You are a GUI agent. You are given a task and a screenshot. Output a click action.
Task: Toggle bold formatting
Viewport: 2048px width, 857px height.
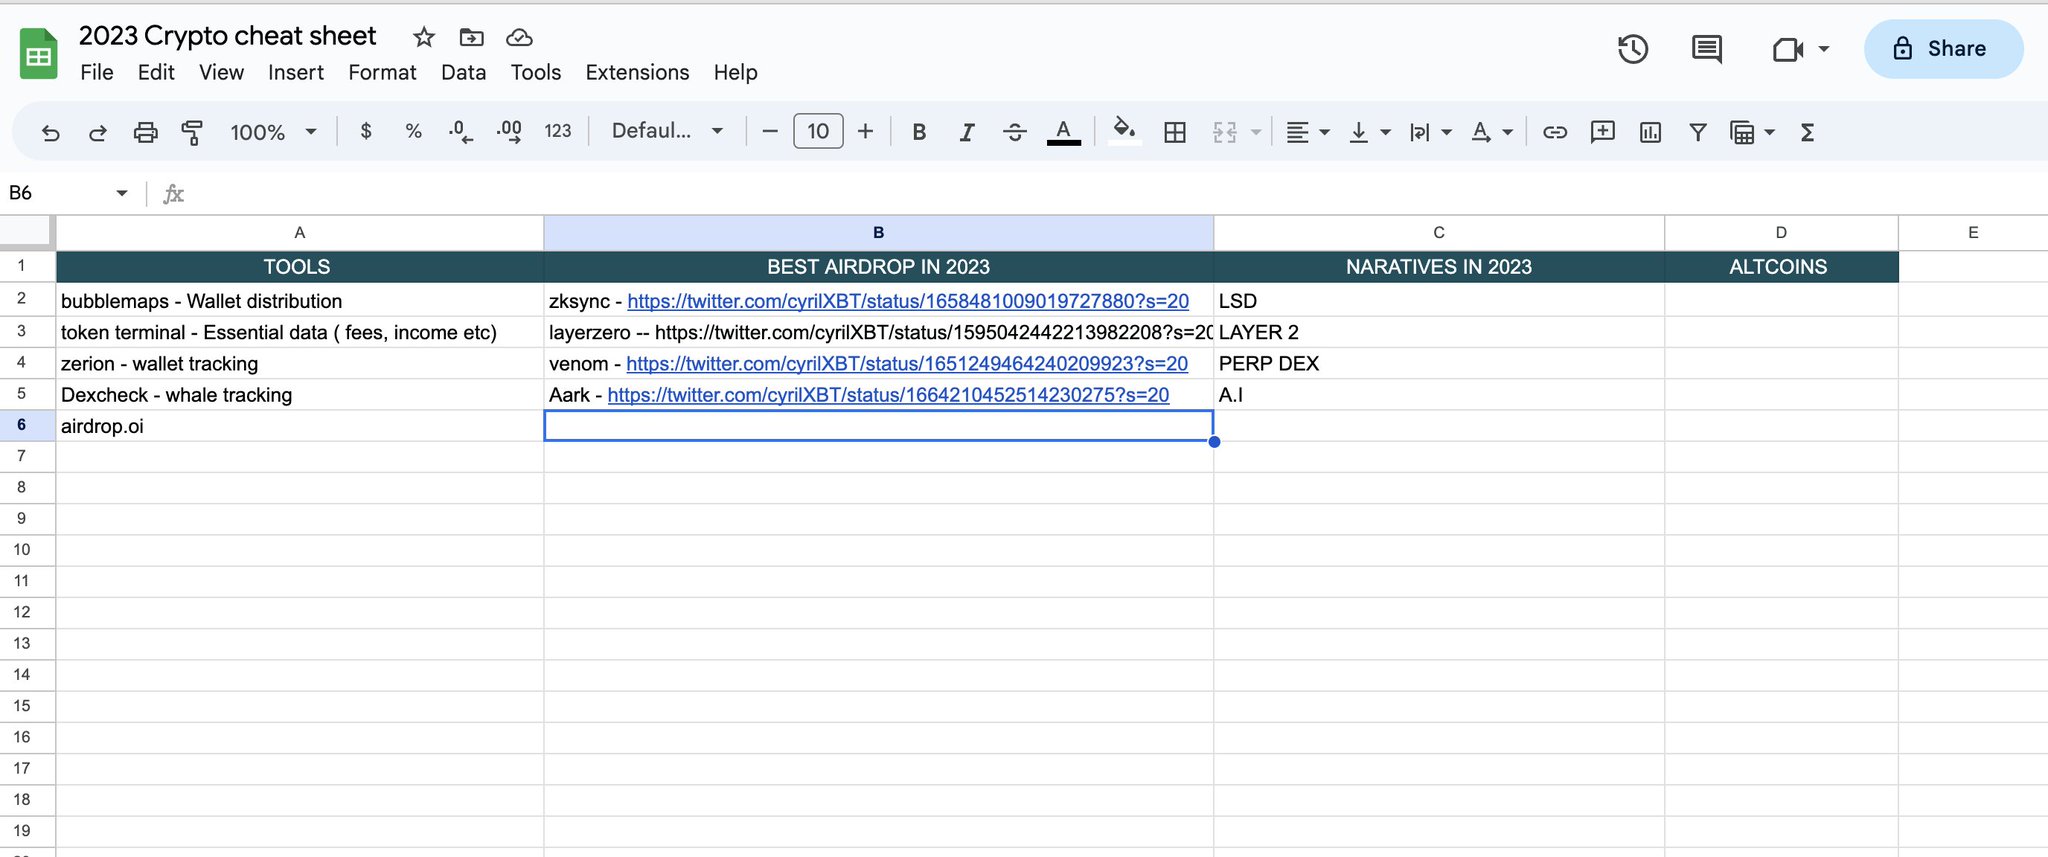pyautogui.click(x=919, y=132)
